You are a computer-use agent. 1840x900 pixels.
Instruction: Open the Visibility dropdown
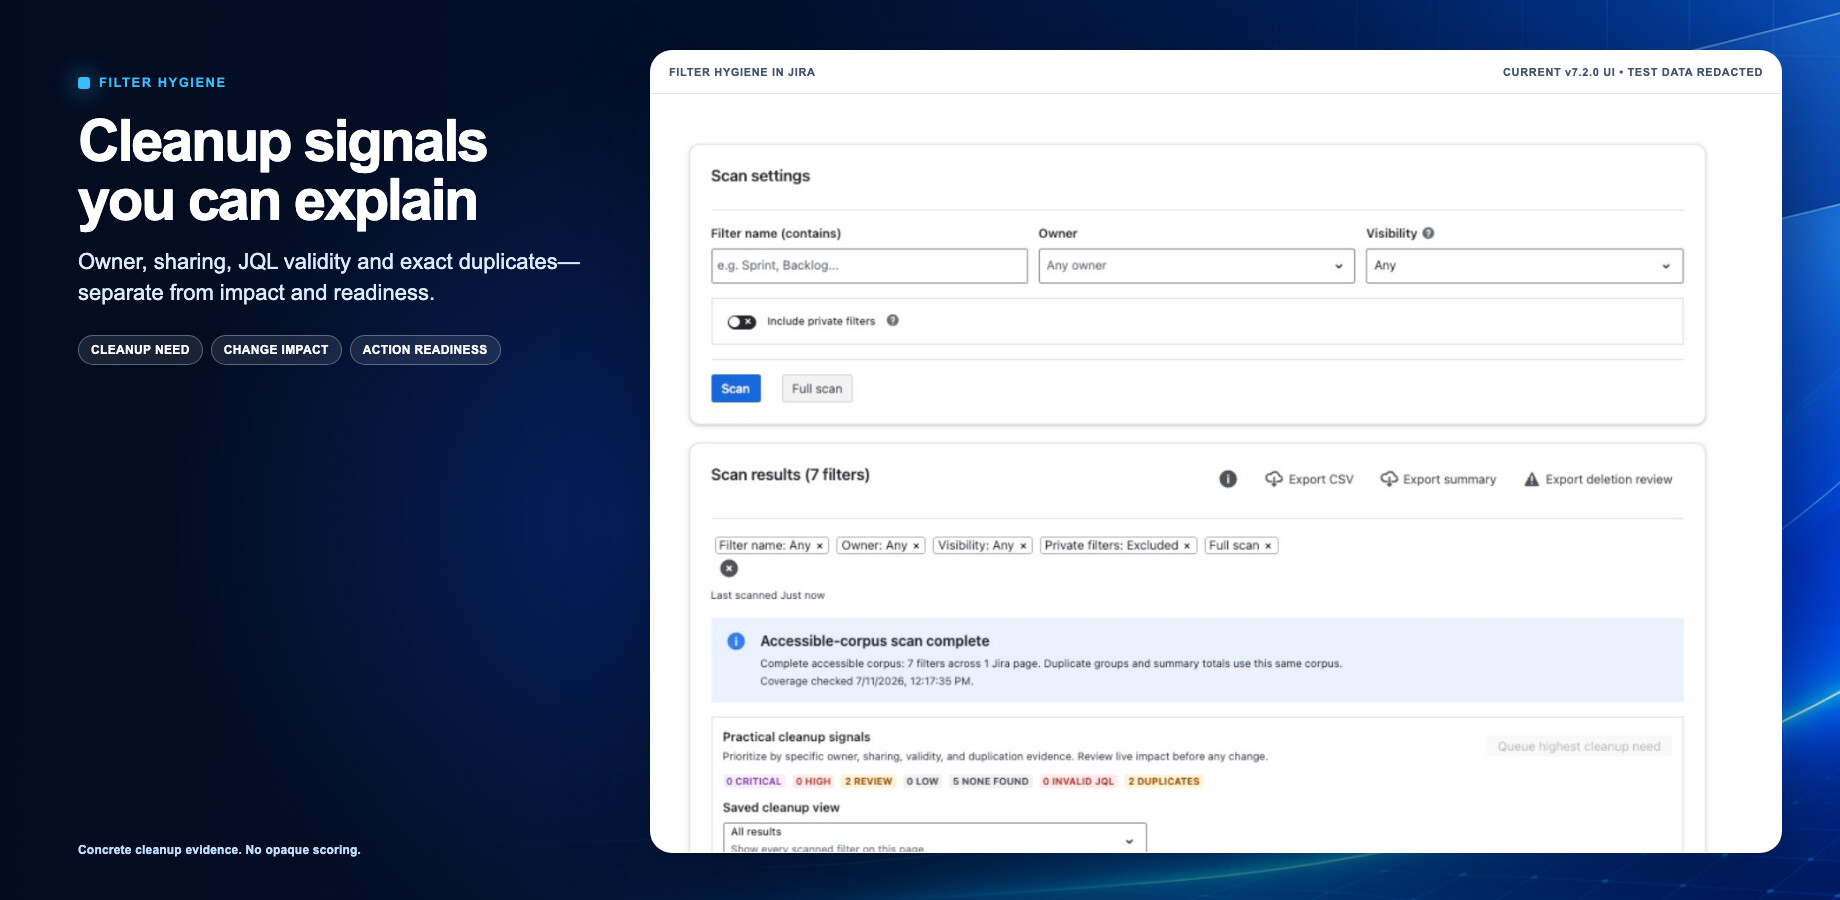(x=1524, y=266)
